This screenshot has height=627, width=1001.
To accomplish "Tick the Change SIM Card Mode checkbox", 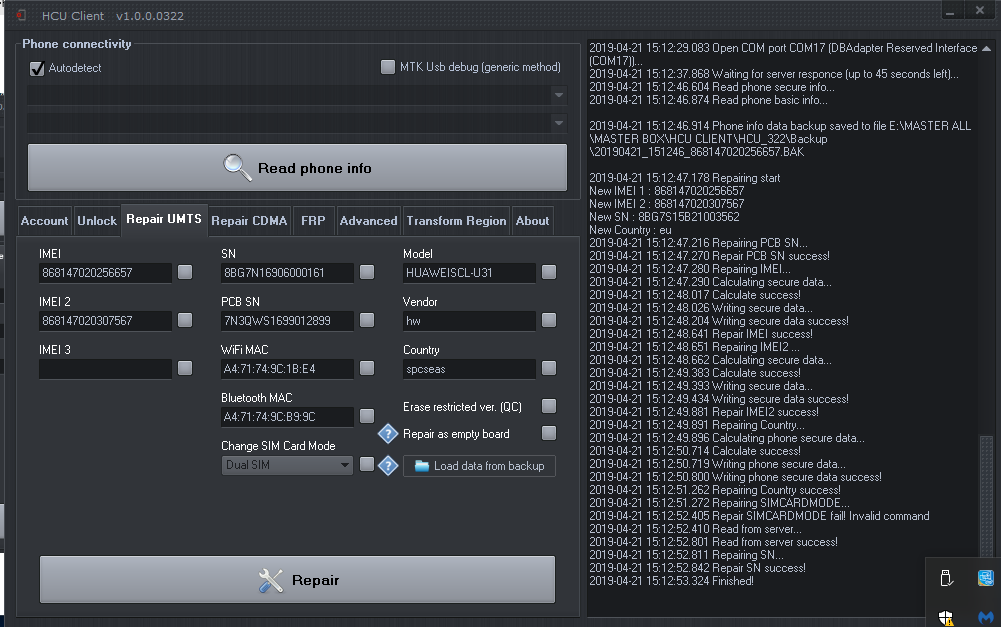I will 367,464.
